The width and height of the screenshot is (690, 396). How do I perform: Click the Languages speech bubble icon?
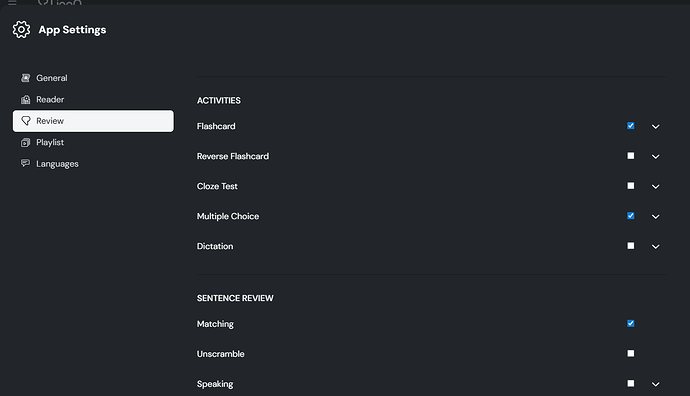click(x=26, y=163)
